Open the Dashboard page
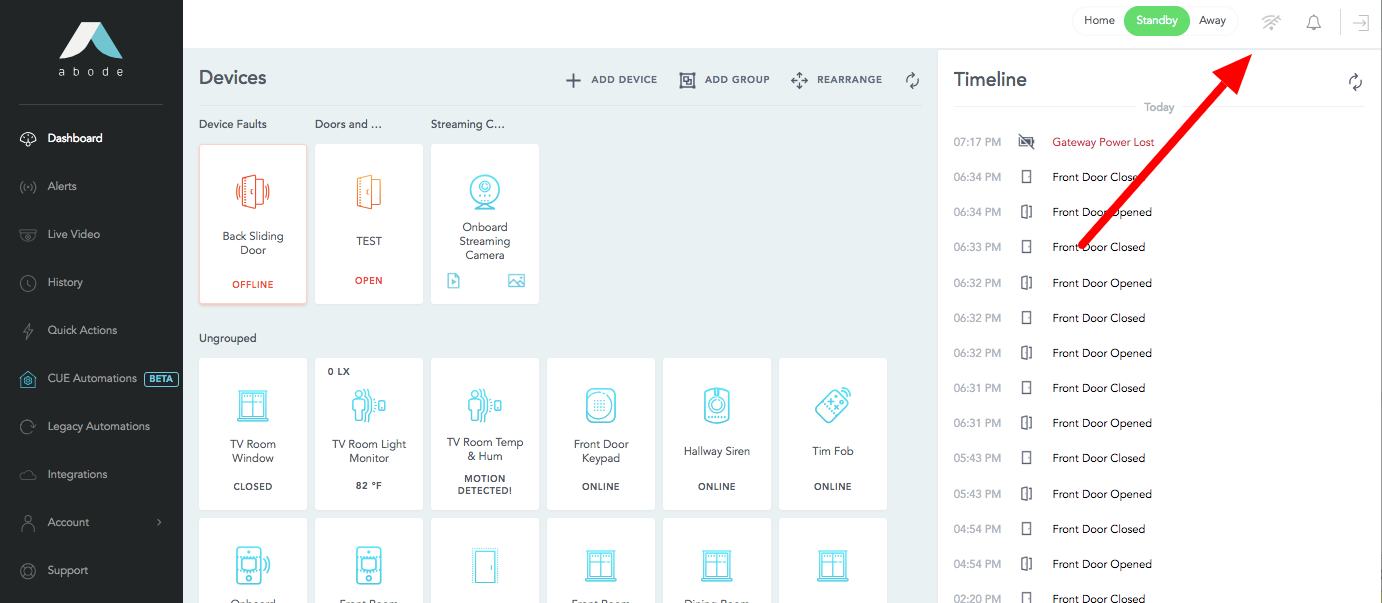This screenshot has width=1382, height=603. click(x=75, y=138)
